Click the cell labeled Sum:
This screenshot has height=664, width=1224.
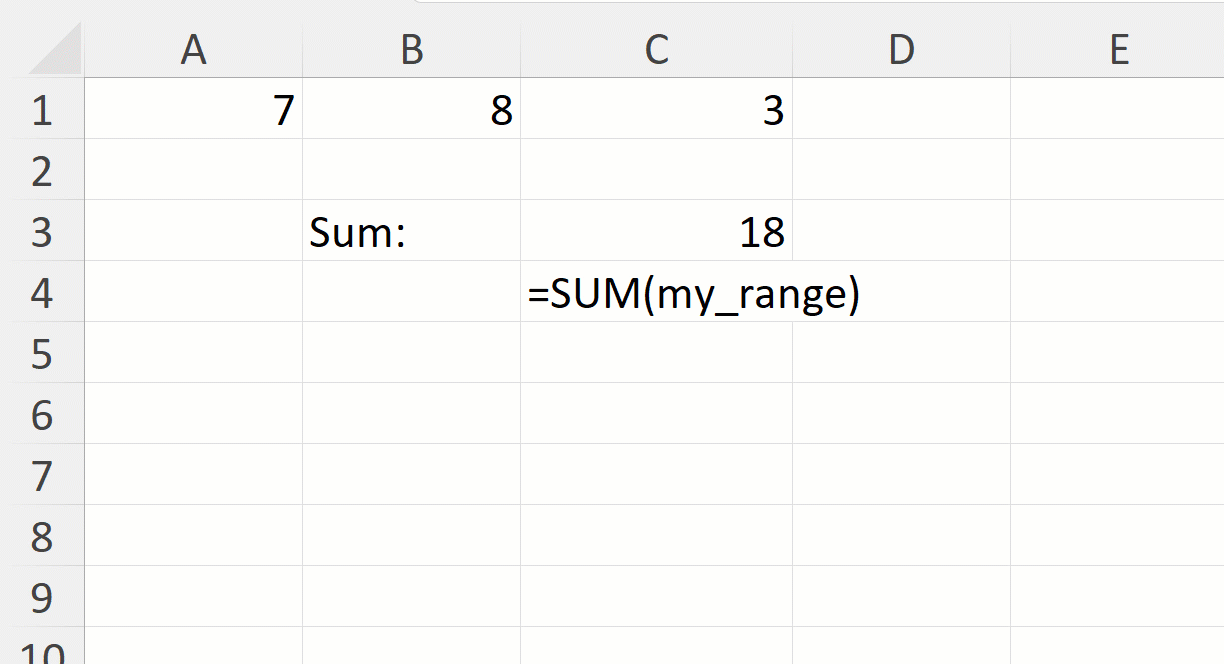(x=411, y=232)
